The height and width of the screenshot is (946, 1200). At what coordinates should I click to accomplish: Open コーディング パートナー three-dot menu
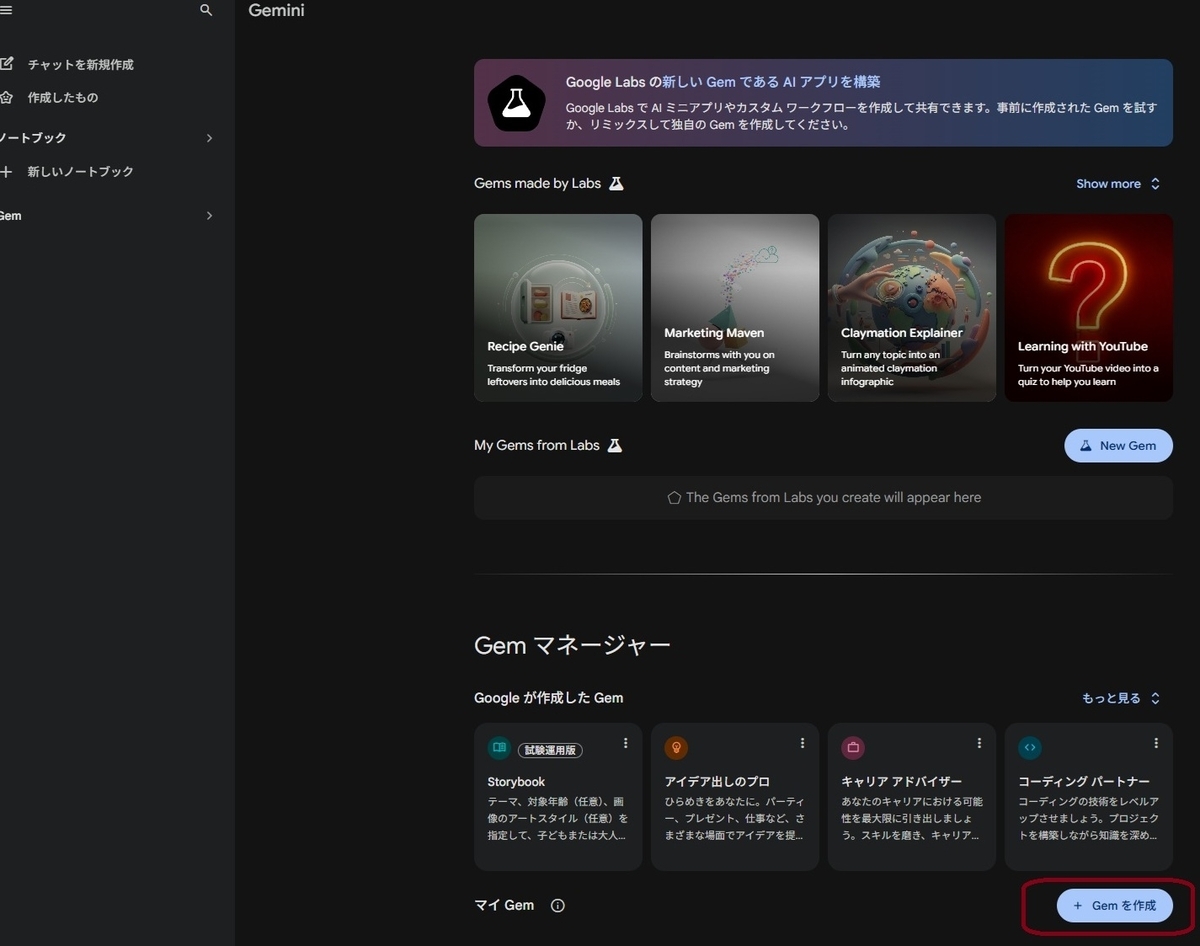1156,743
